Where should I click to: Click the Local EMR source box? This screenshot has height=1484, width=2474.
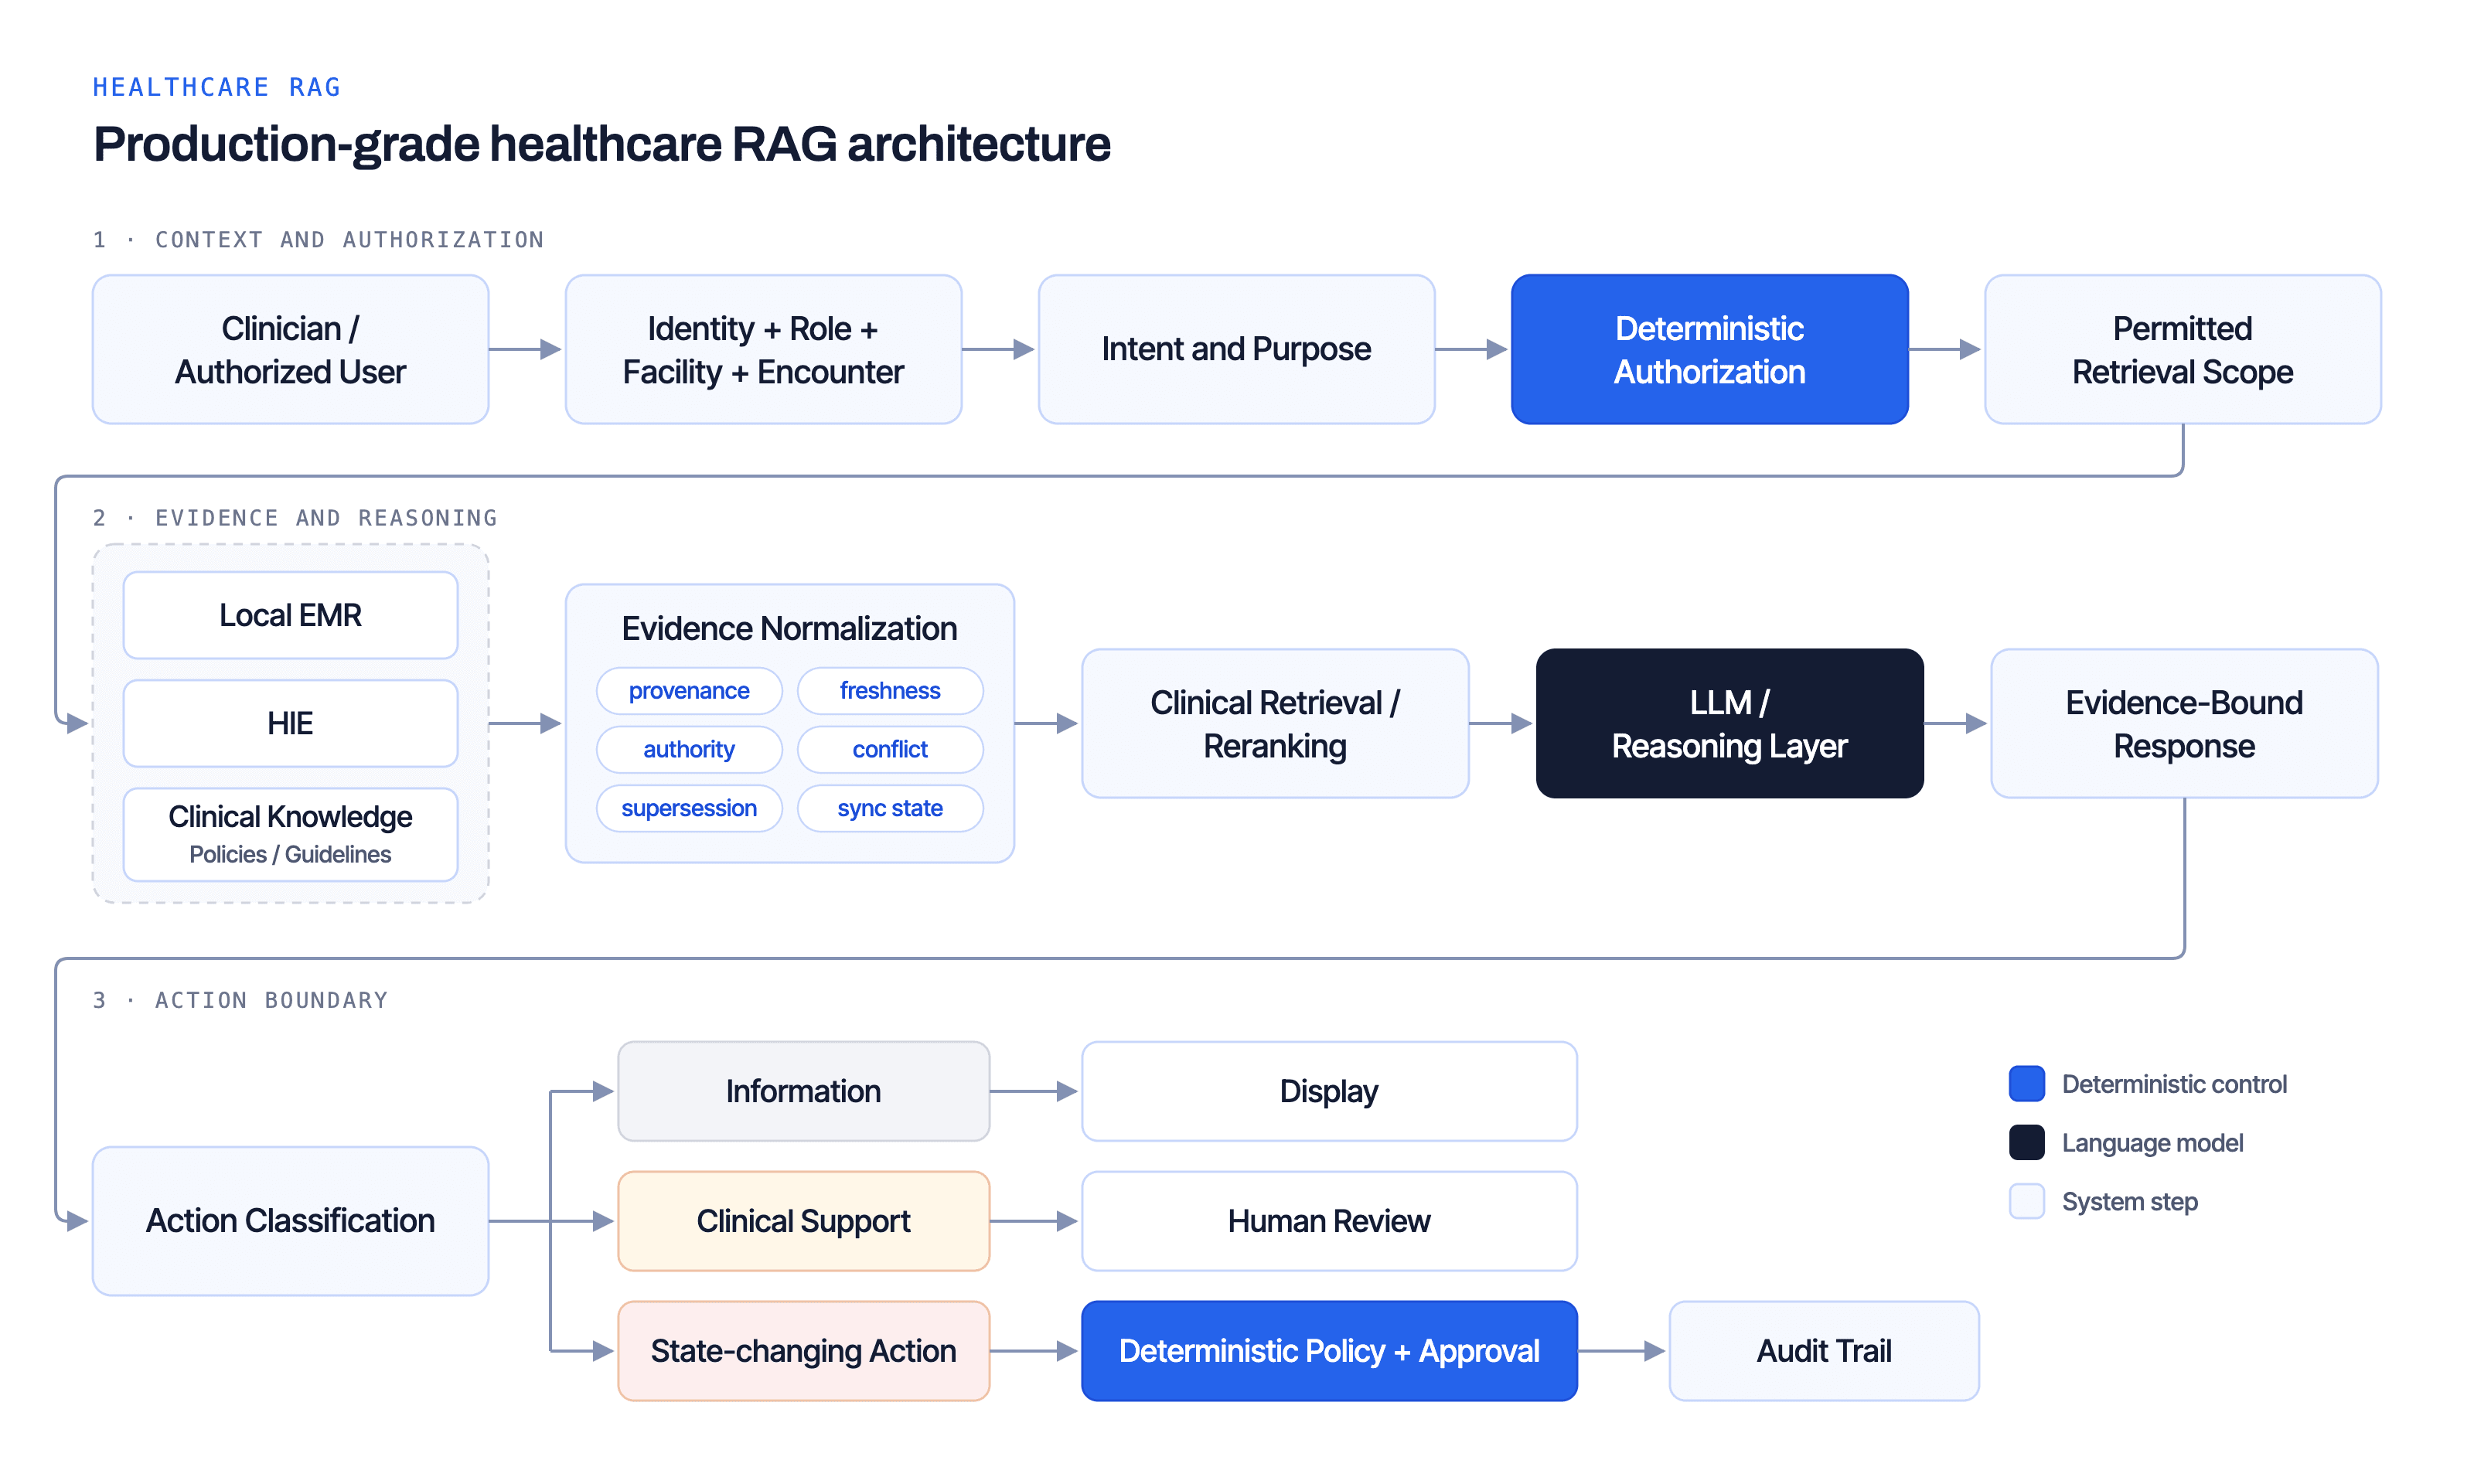point(290,615)
